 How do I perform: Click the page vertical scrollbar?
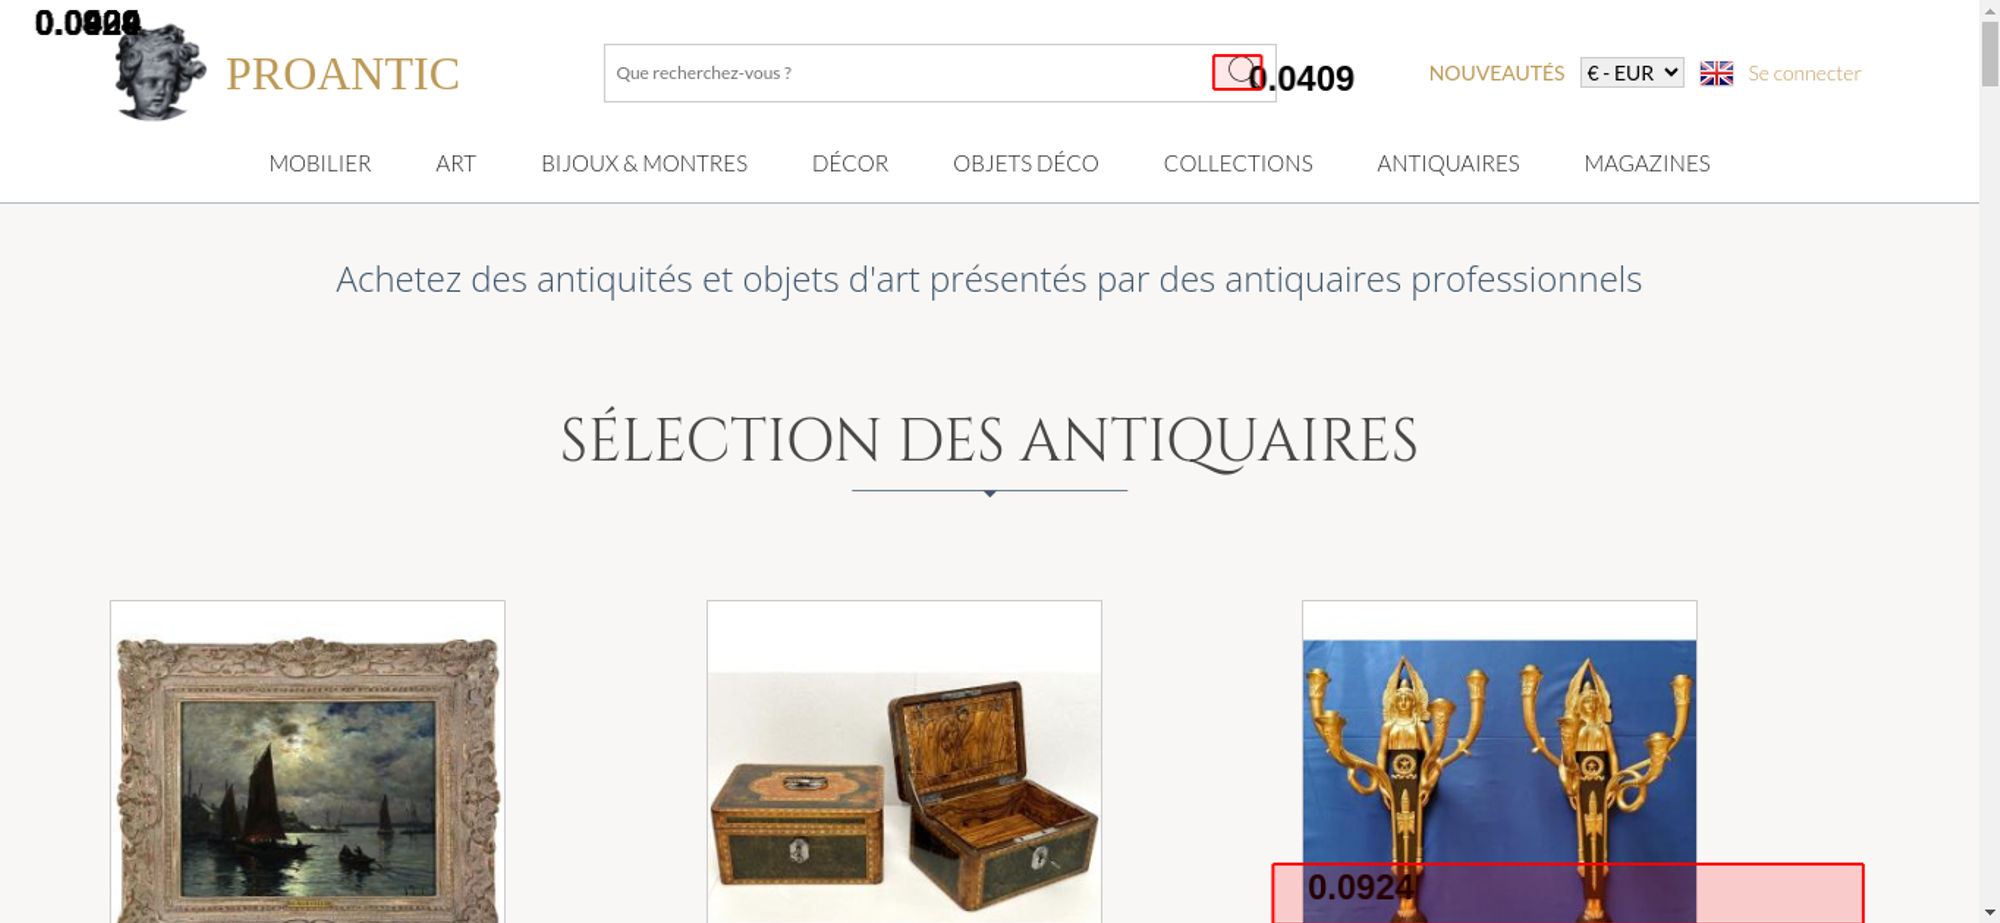(1990, 461)
